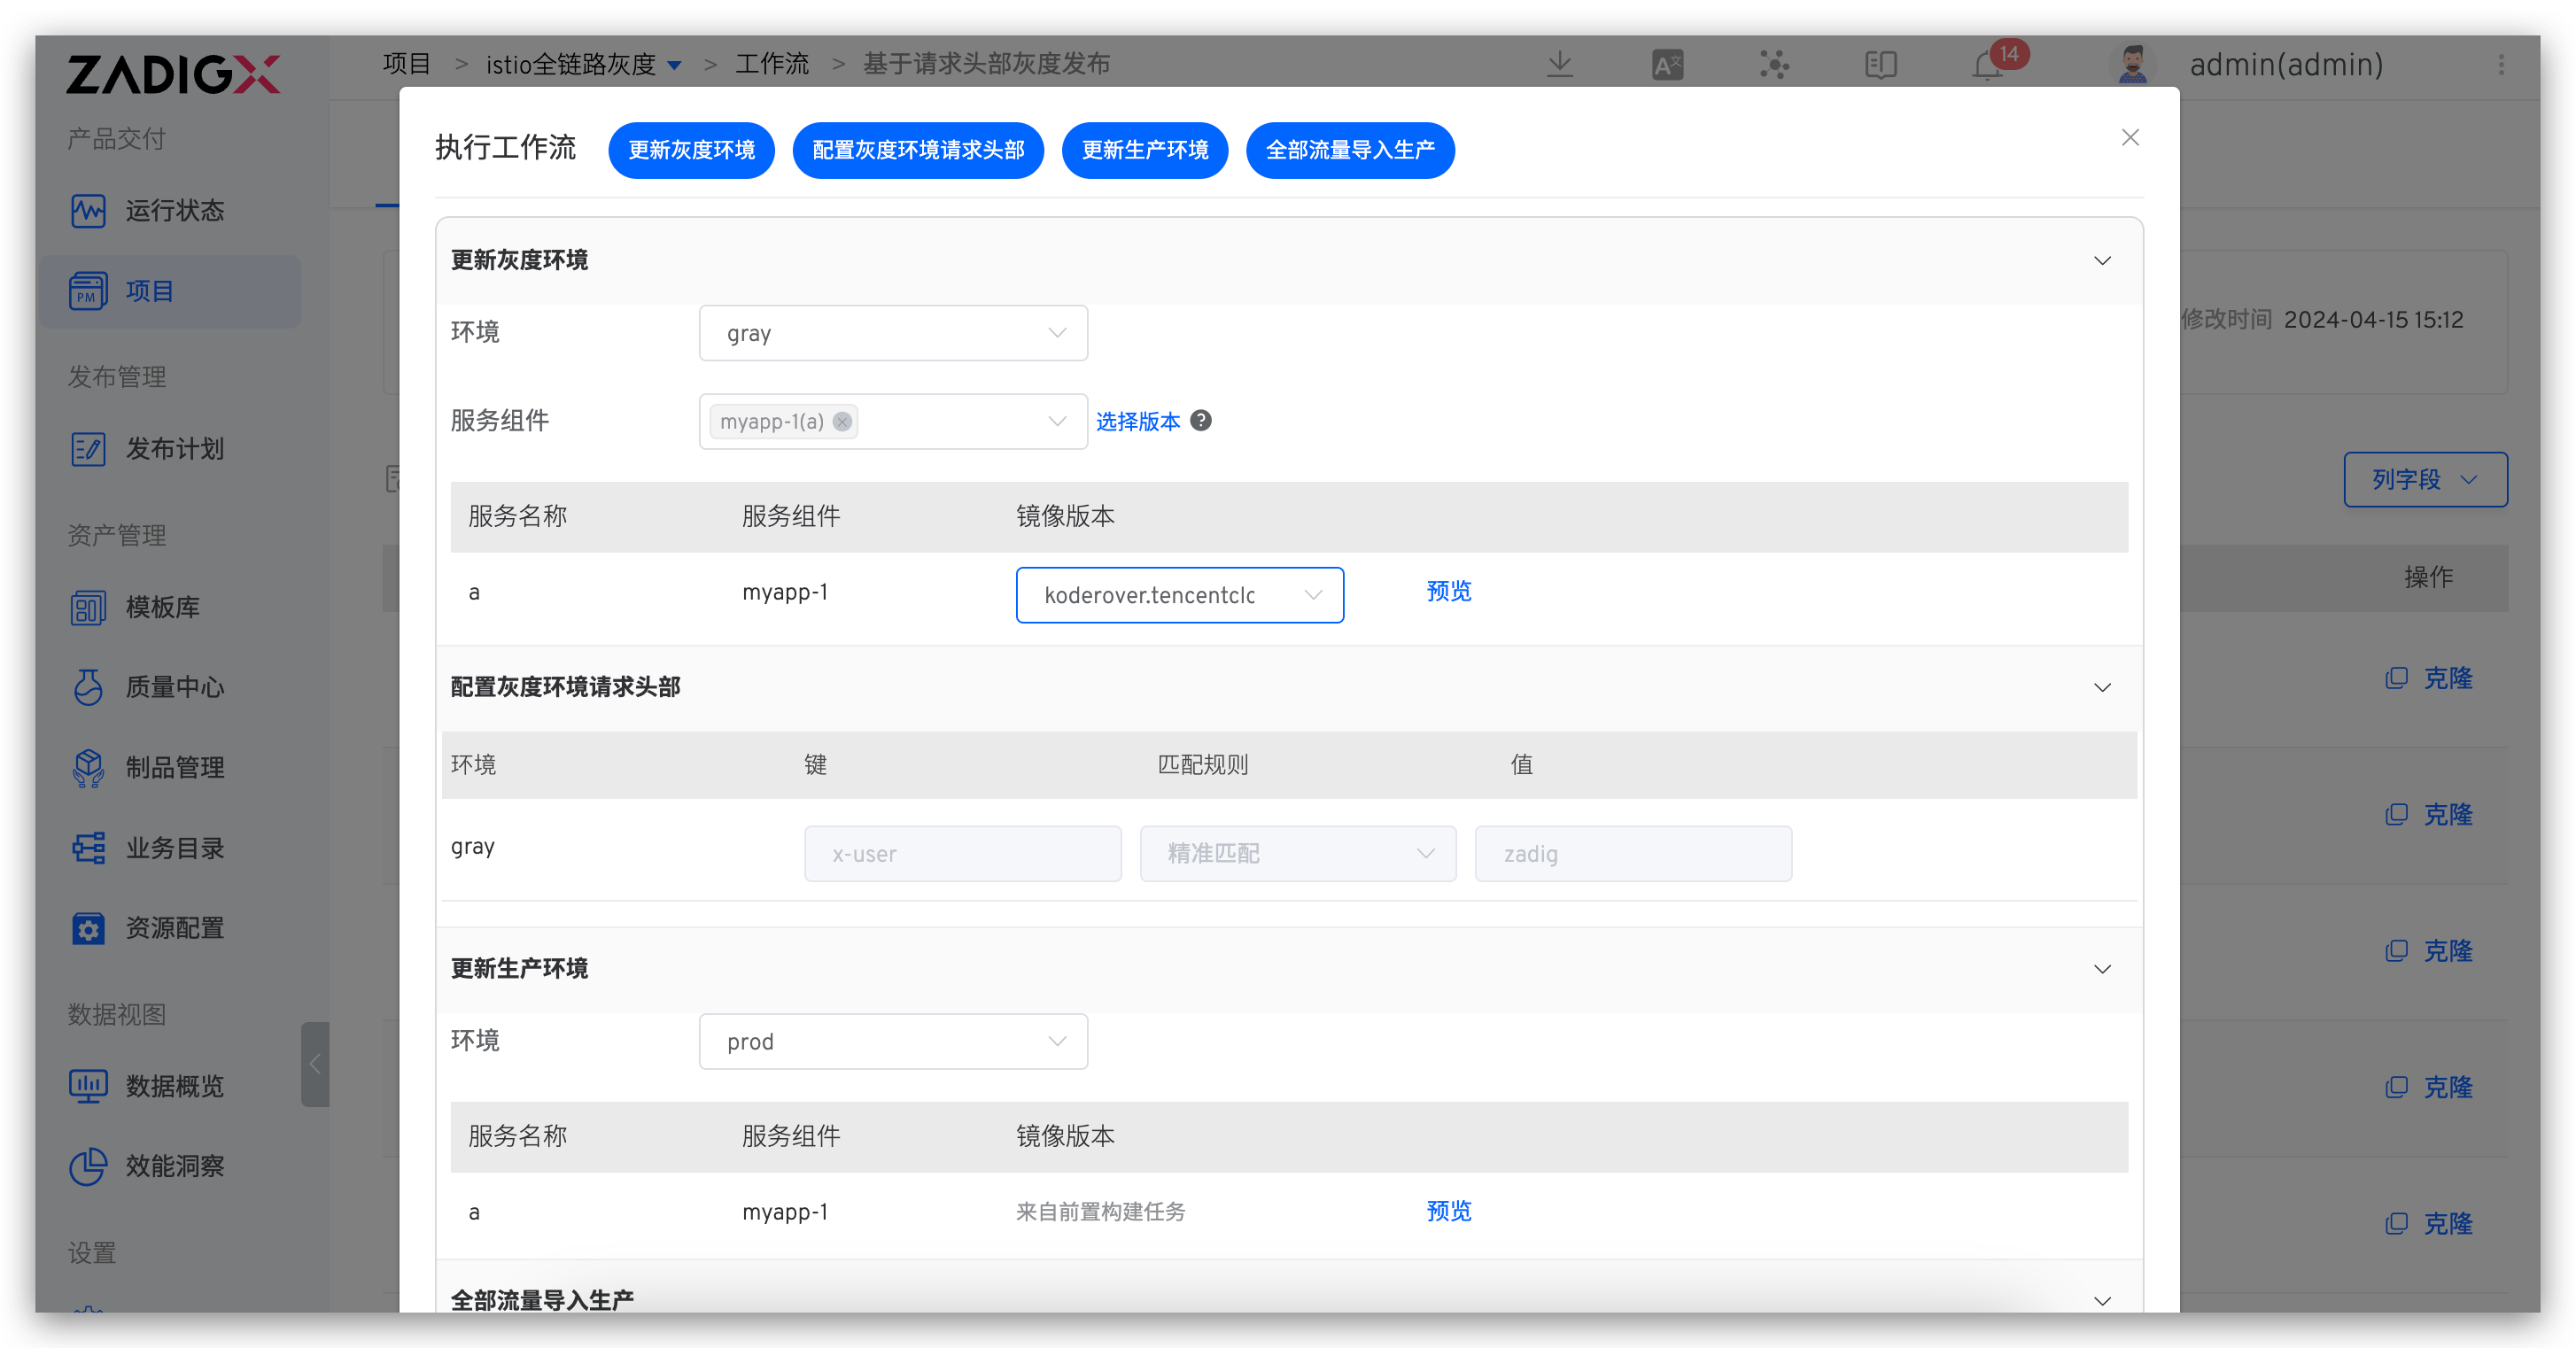Click 预览 for the gray image version
Viewport: 2576px width, 1348px height.
pos(1448,592)
